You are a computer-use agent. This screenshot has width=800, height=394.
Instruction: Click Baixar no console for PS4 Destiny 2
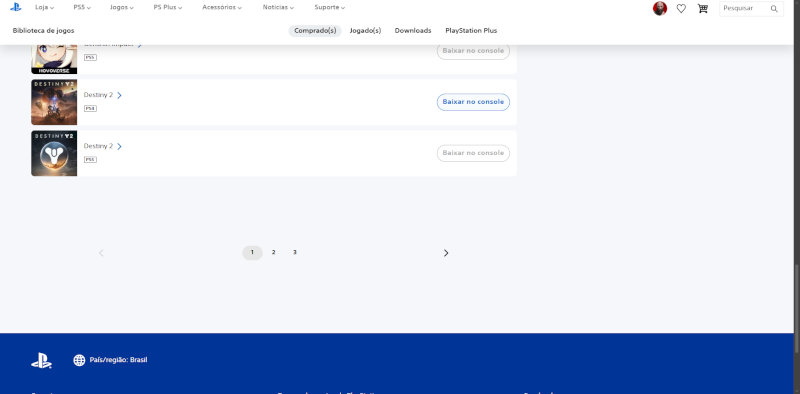473,102
